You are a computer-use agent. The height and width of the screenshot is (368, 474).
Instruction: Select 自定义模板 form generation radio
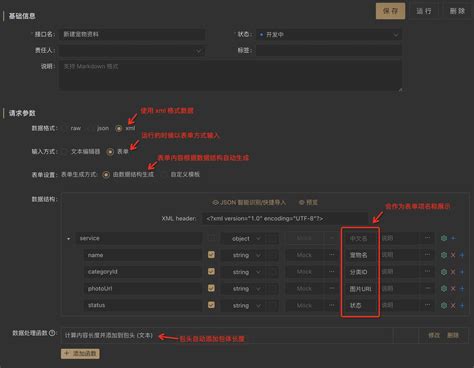point(164,175)
